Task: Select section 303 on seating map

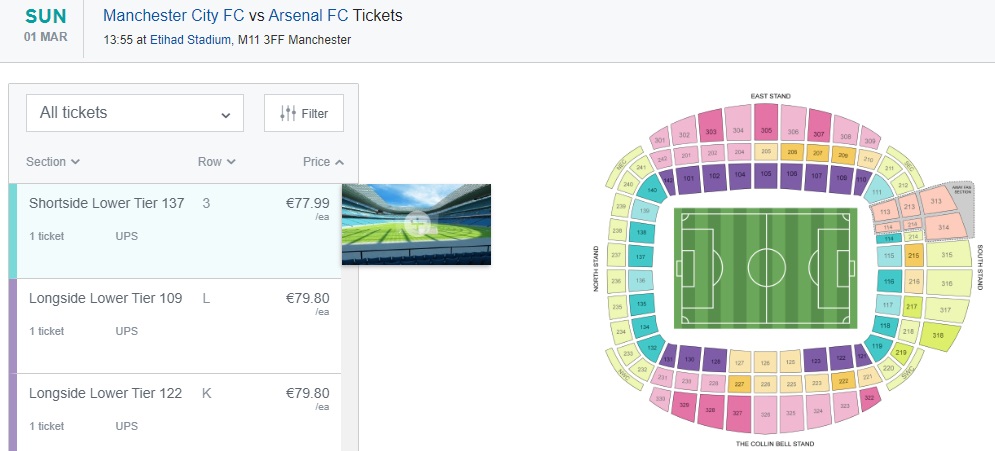Action: point(711,131)
